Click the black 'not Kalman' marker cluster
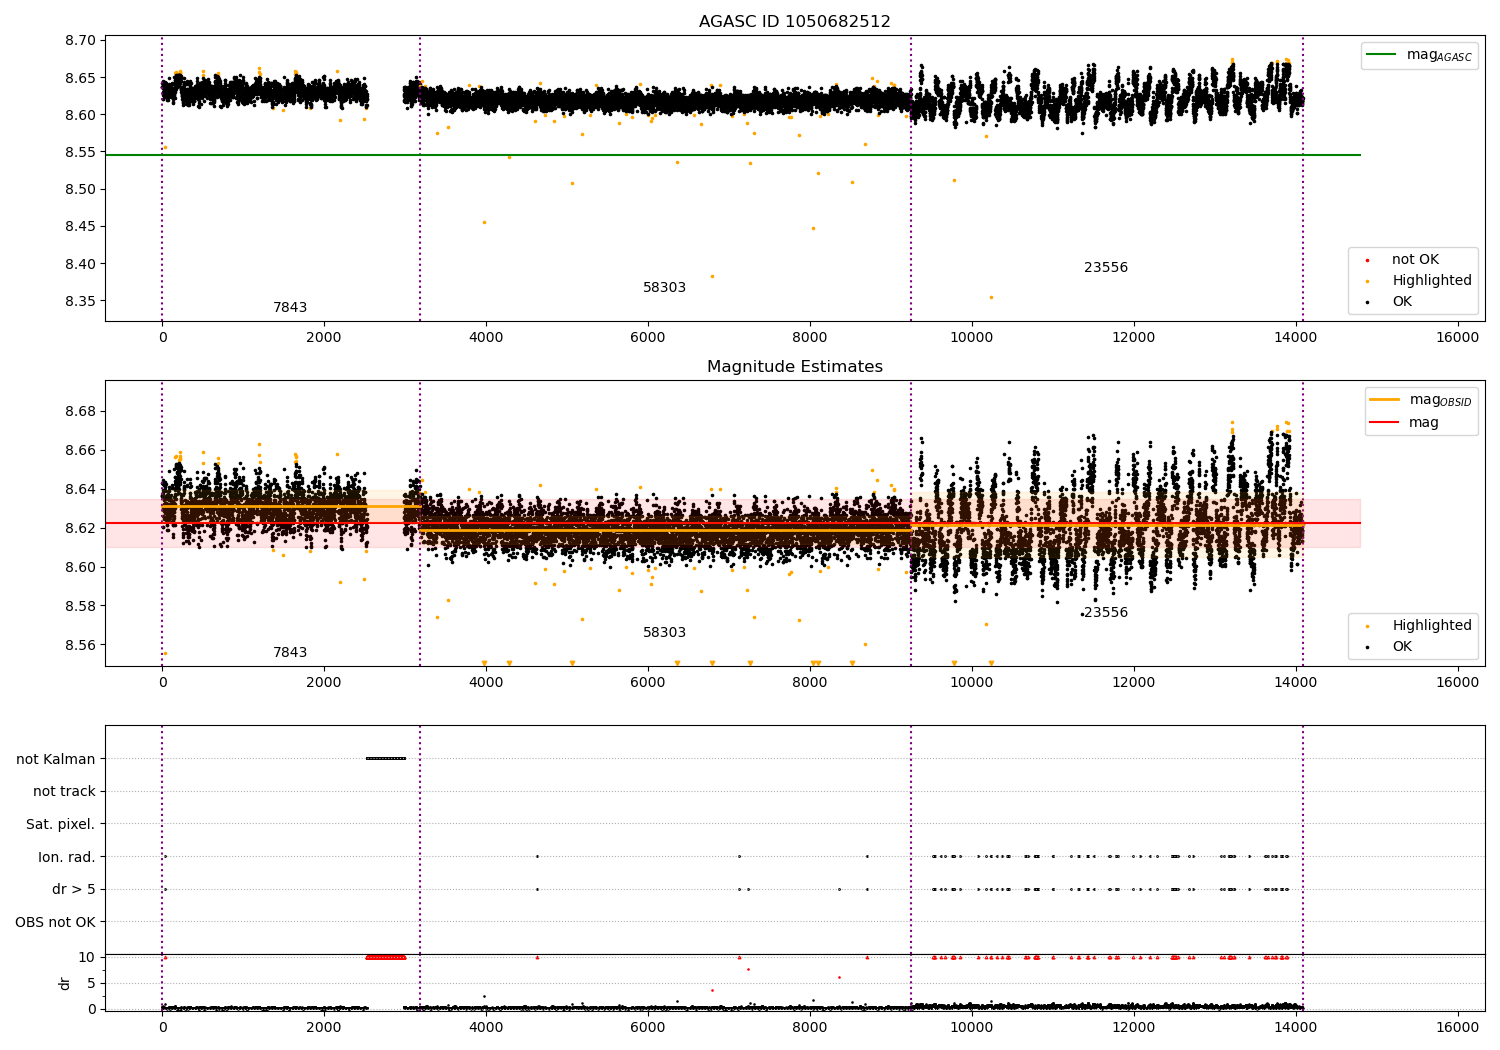Viewport: 1500px width, 1050px height. [386, 758]
